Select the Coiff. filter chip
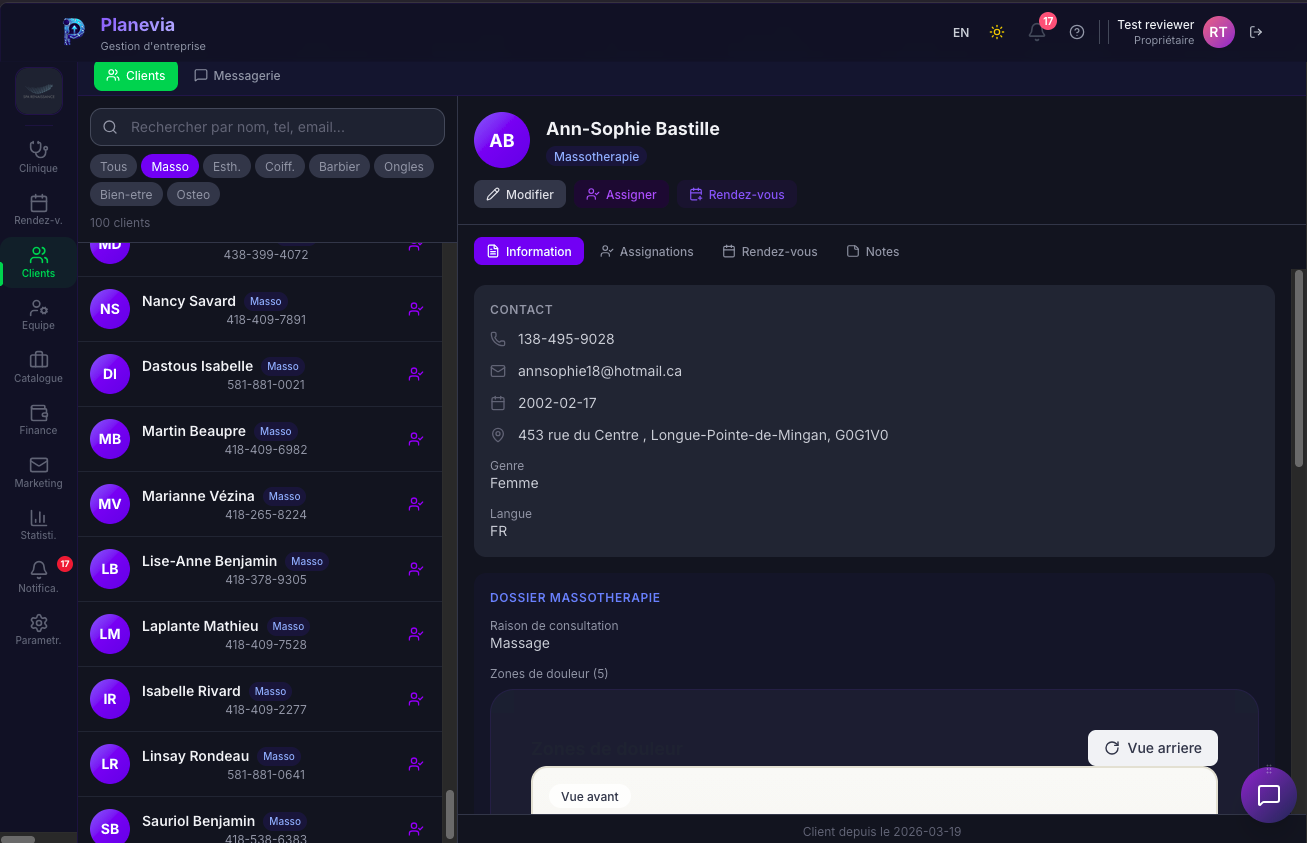Screen dimensions: 1307x843 [280, 166]
